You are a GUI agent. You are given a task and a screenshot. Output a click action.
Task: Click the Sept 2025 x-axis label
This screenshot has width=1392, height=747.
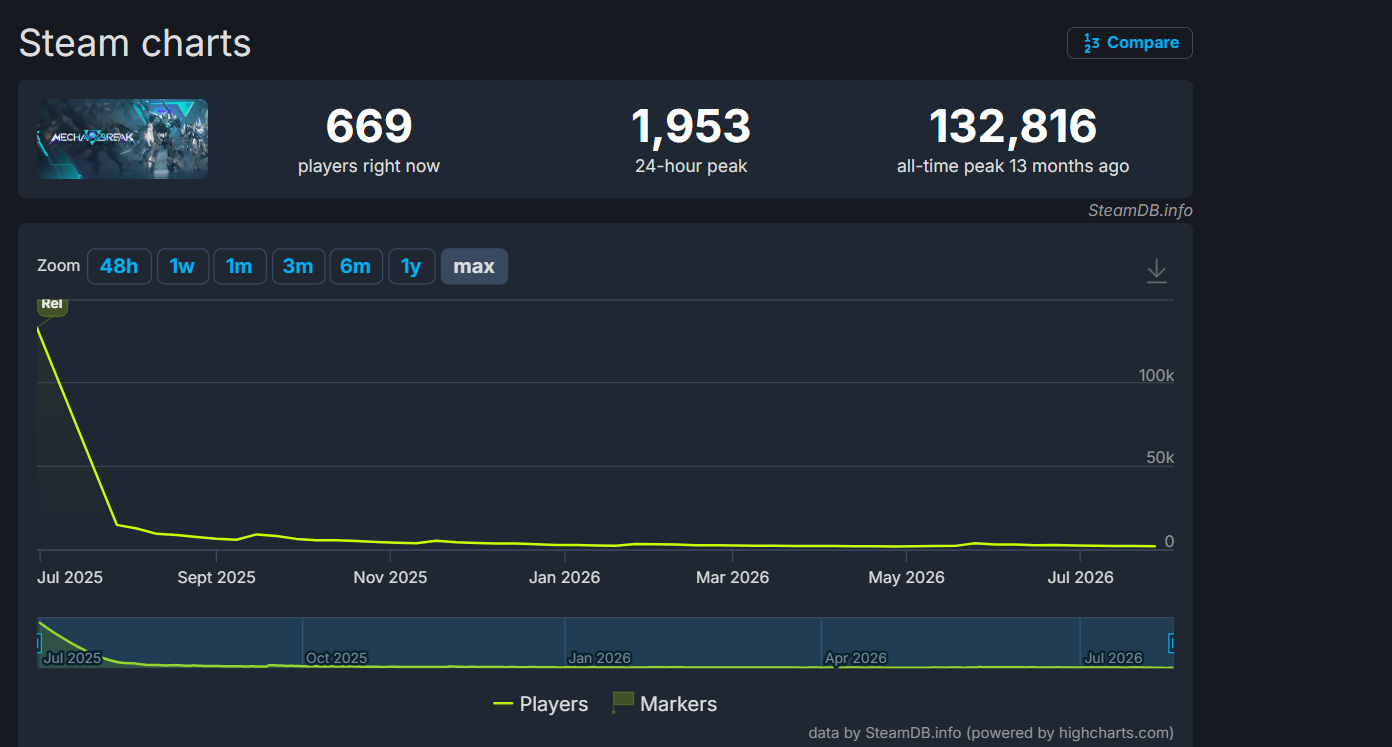coord(216,578)
